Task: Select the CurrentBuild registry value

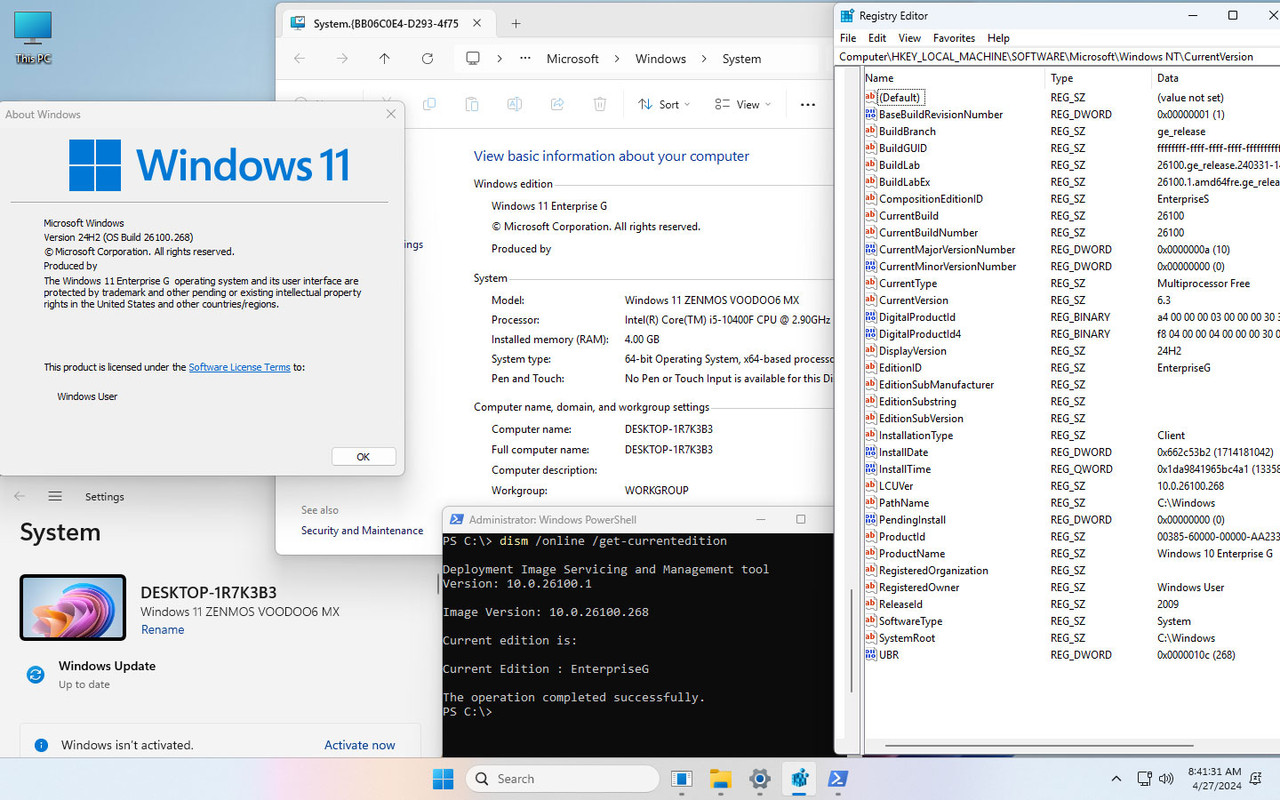Action: (908, 216)
